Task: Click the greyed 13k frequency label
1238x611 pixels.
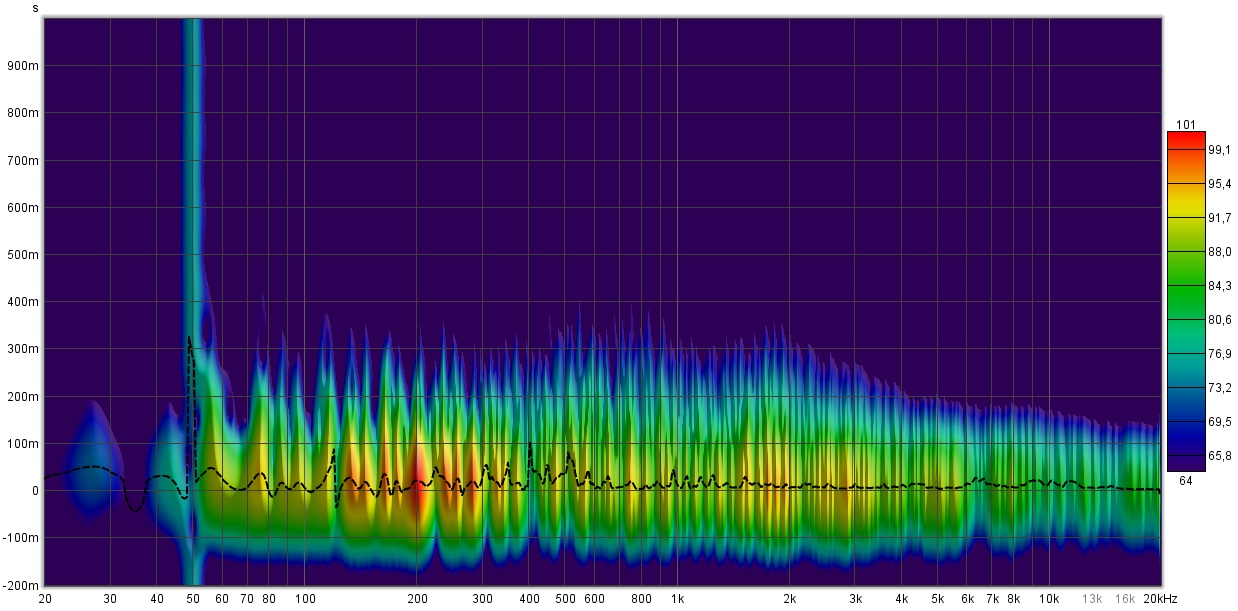Action: (x=1092, y=599)
